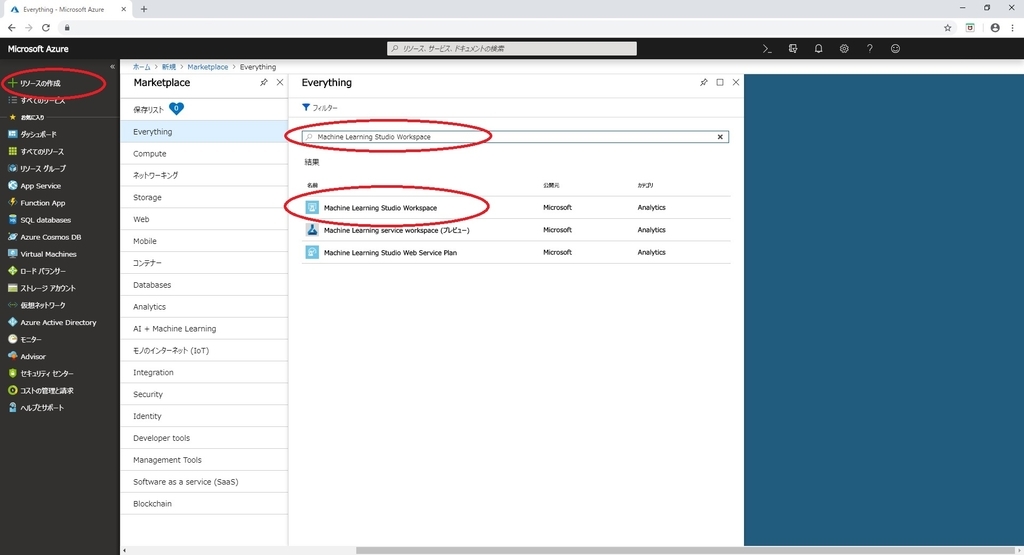Open Cloud Shell from the top bar
The image size is (1024, 555).
coord(767,49)
